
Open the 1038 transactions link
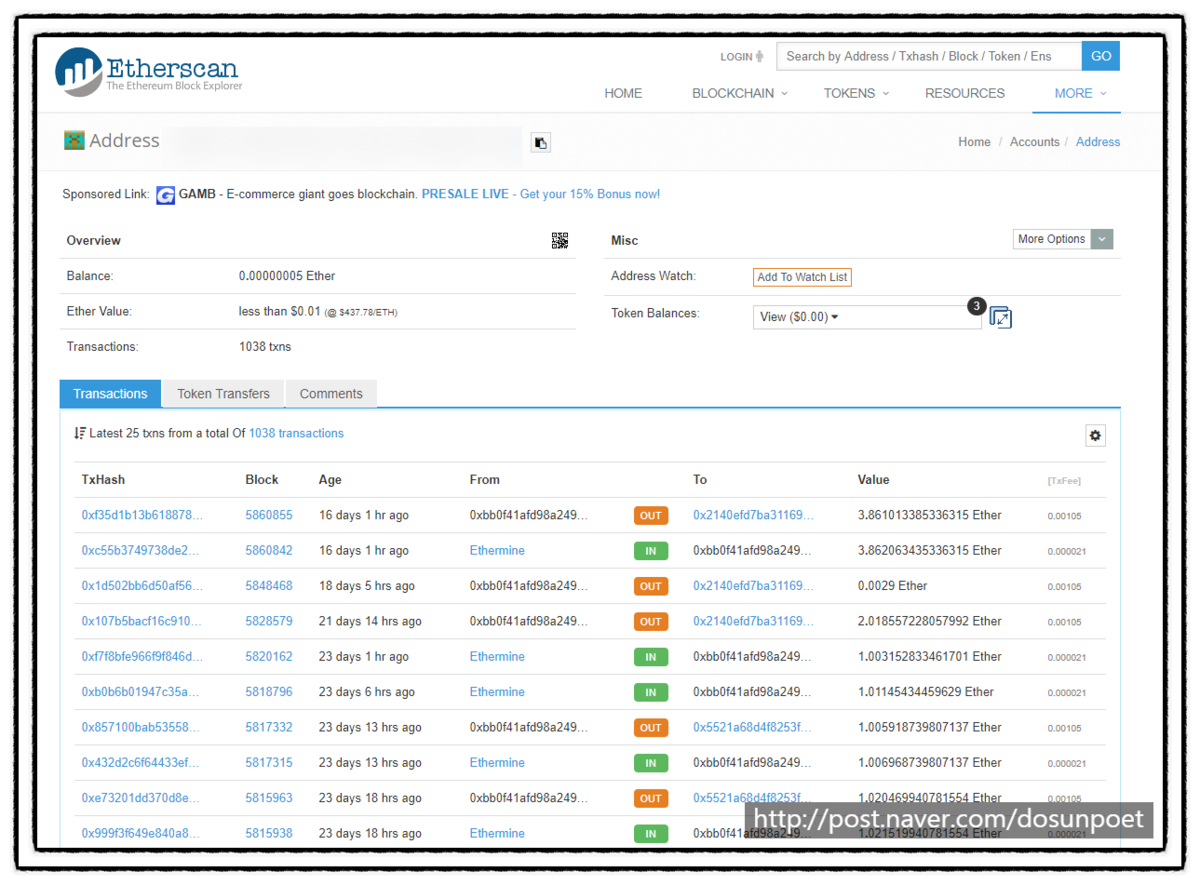296,434
